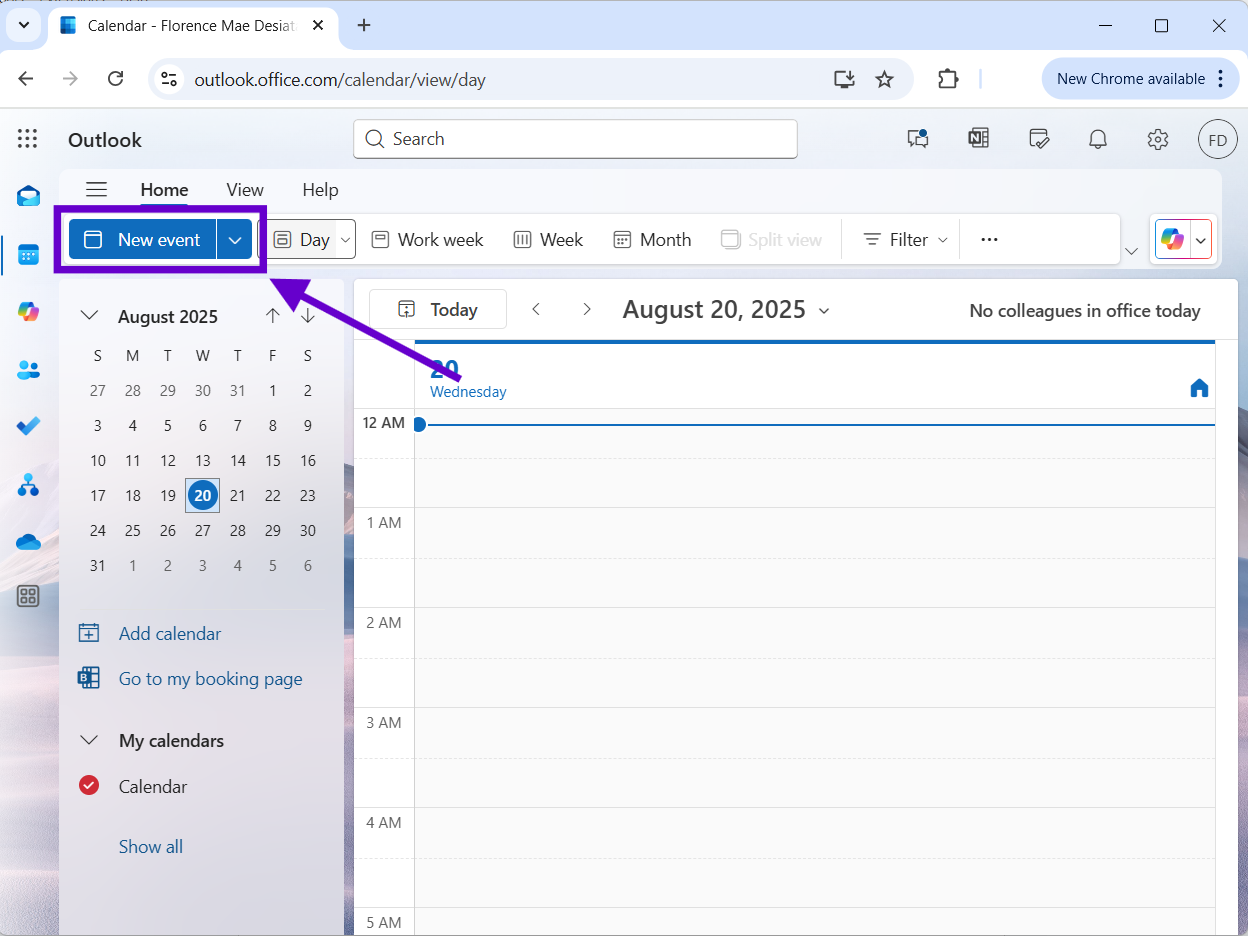The height and width of the screenshot is (936, 1248).
Task: Click the Copilot icon in ribbon
Action: tap(1172, 240)
